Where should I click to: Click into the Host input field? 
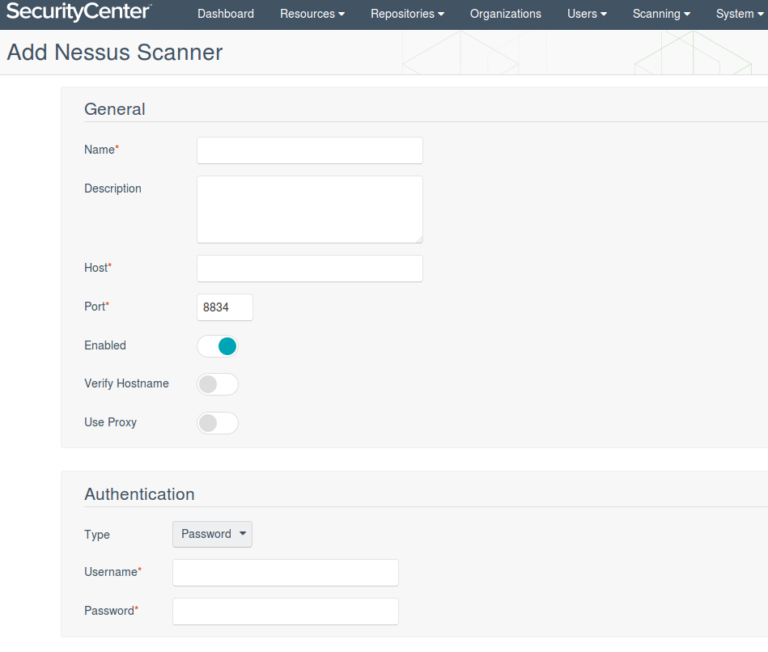[310, 268]
